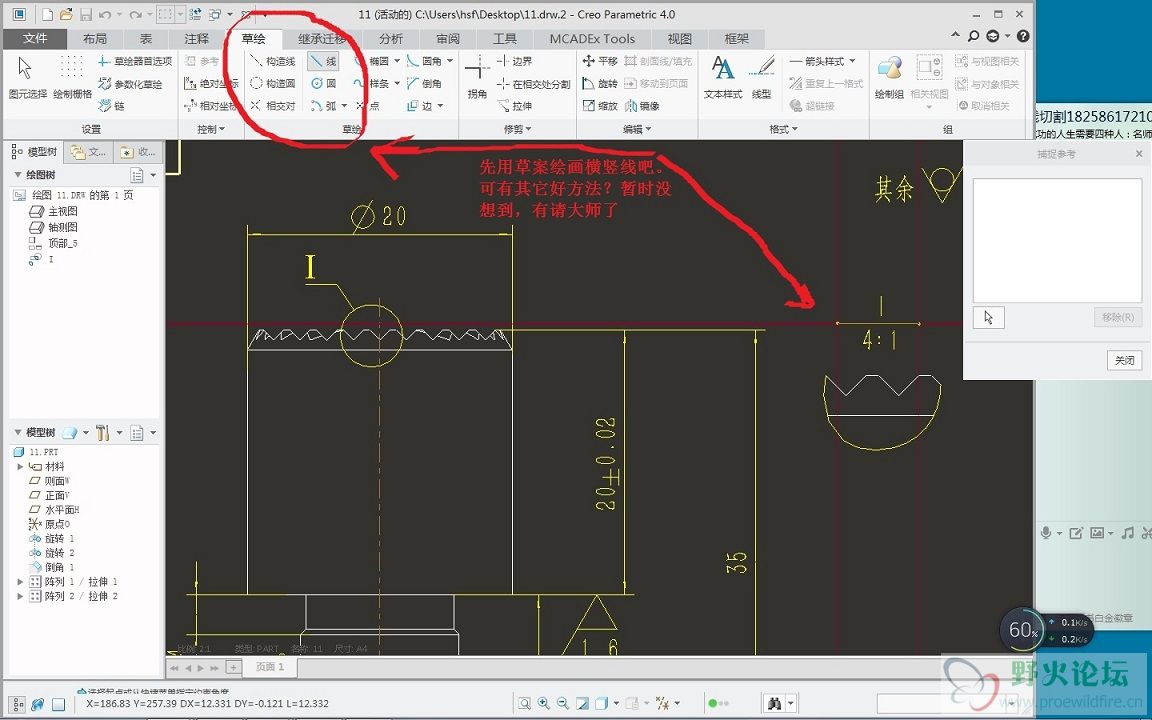Choose the 圆 circle sketch tool
The height and width of the screenshot is (720, 1152).
pos(323,84)
